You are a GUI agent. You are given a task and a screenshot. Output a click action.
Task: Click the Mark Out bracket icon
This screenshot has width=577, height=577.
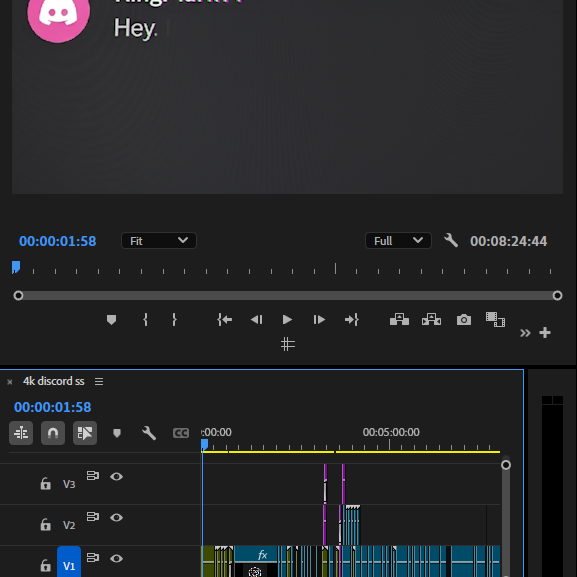point(174,319)
